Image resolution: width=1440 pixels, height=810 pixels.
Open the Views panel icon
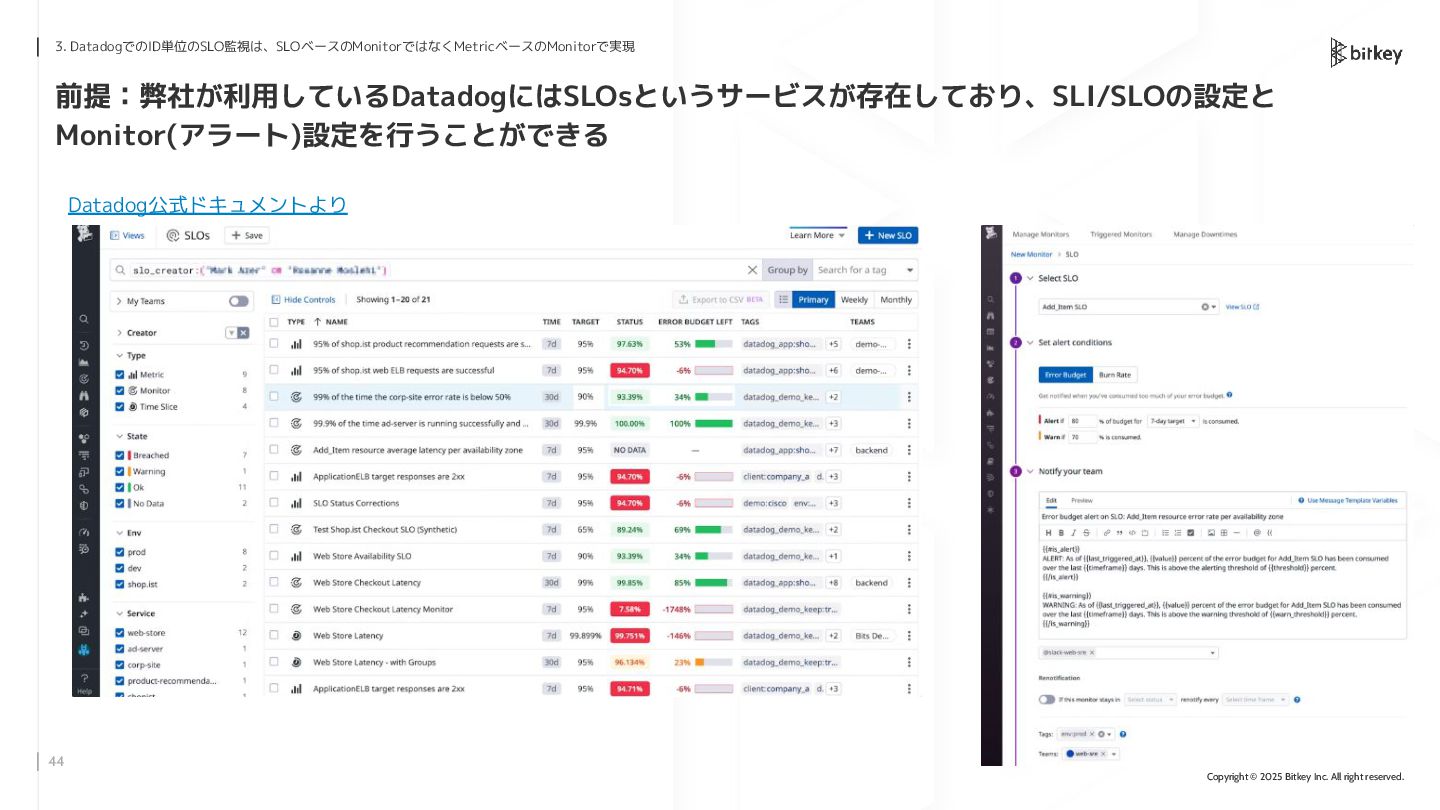pyautogui.click(x=115, y=235)
